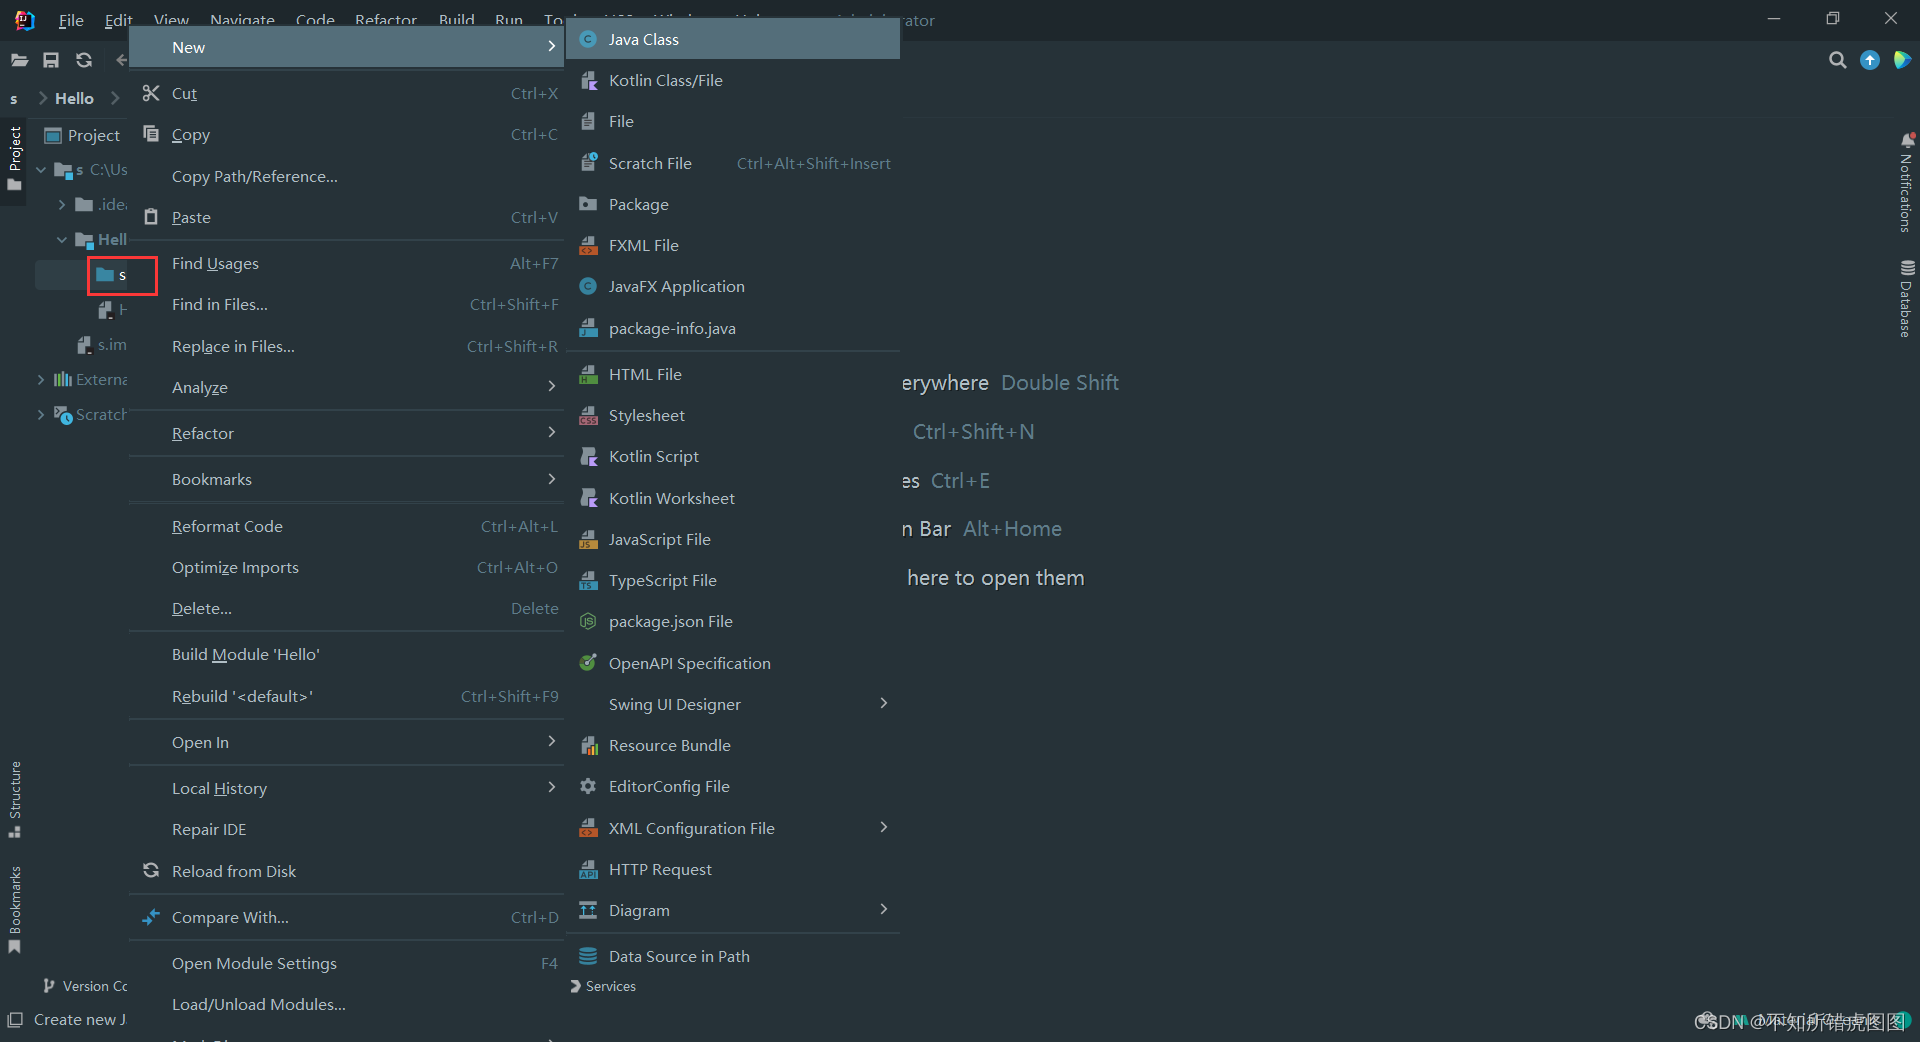
Task: Select Find in Files
Action: pos(347,304)
